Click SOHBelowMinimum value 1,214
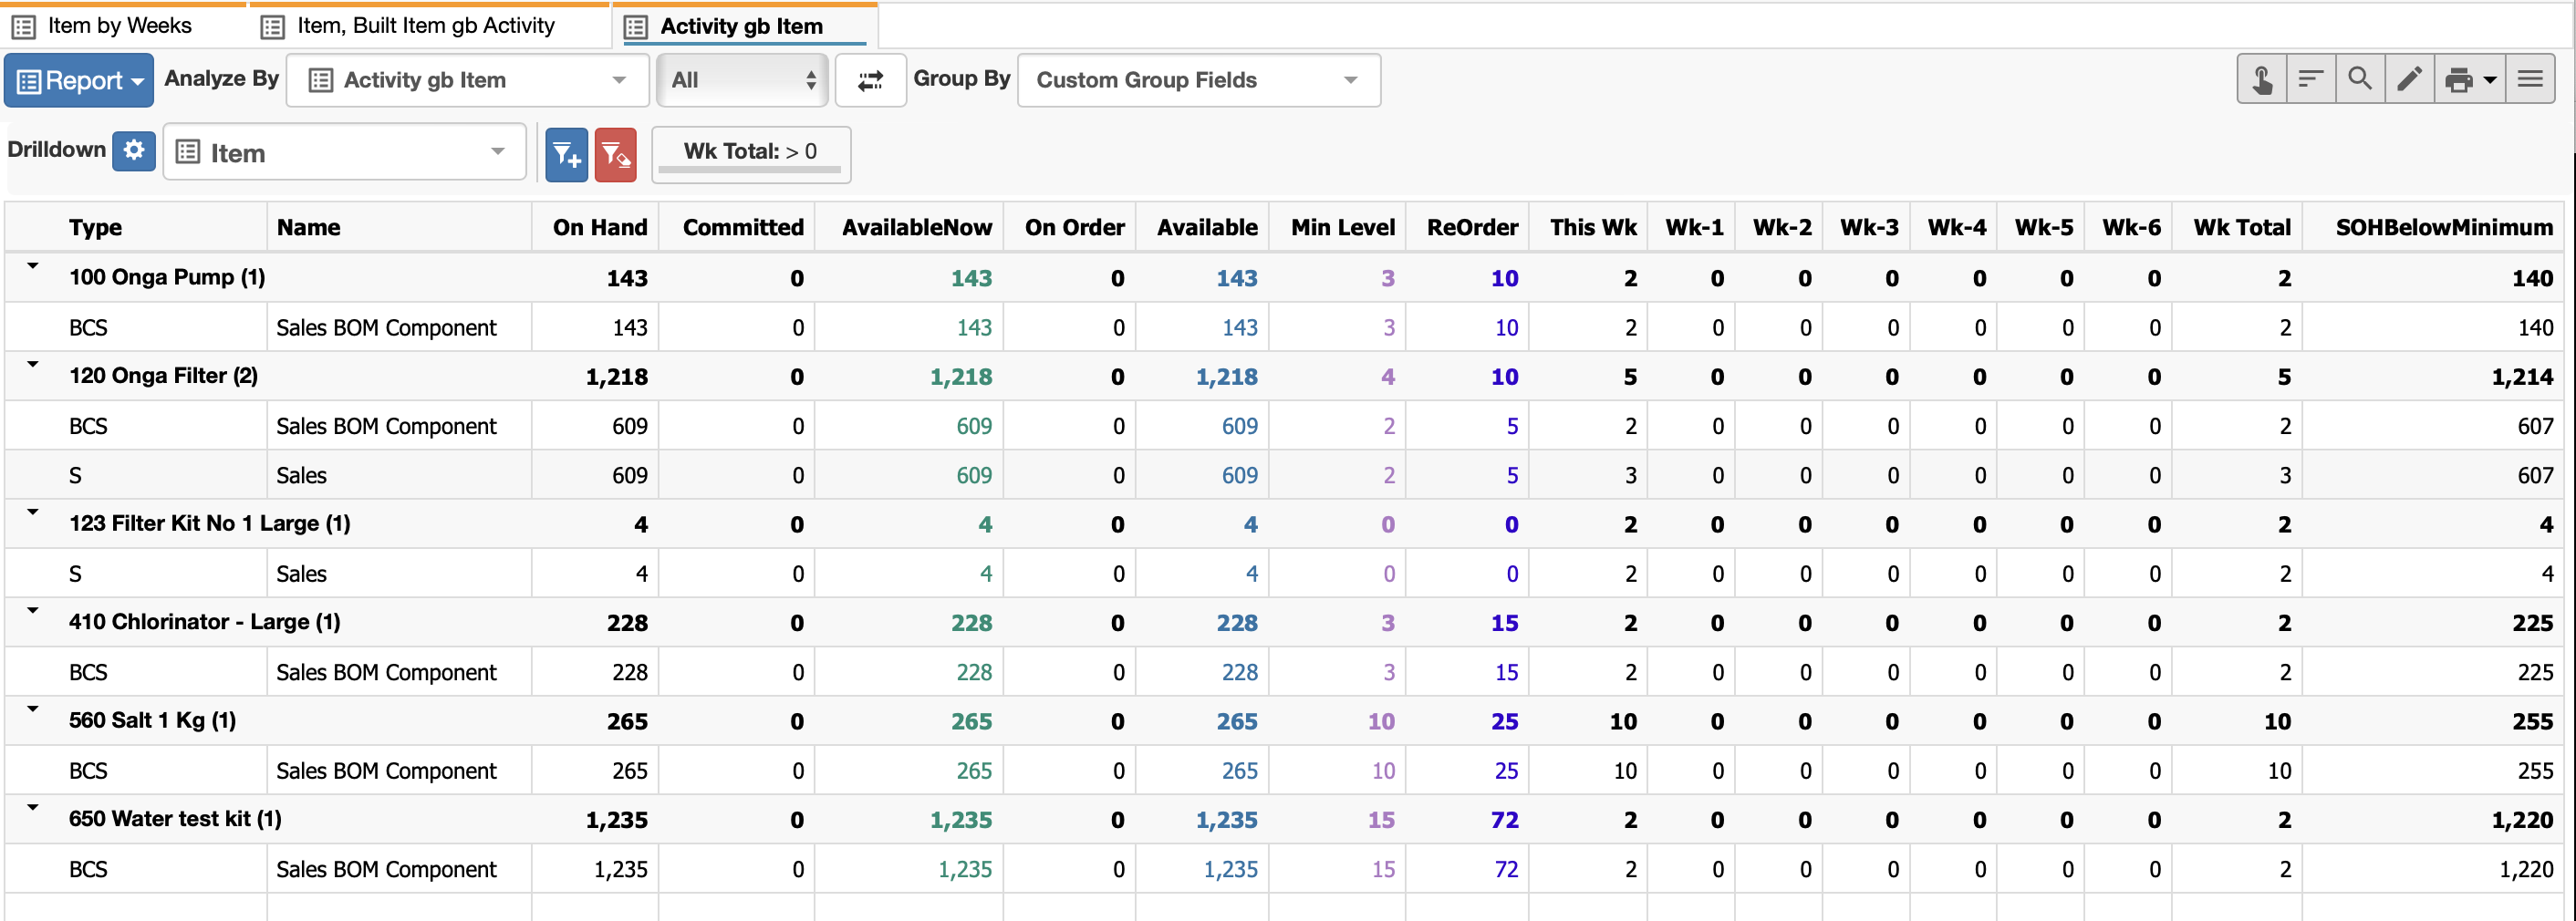 pos(2522,377)
